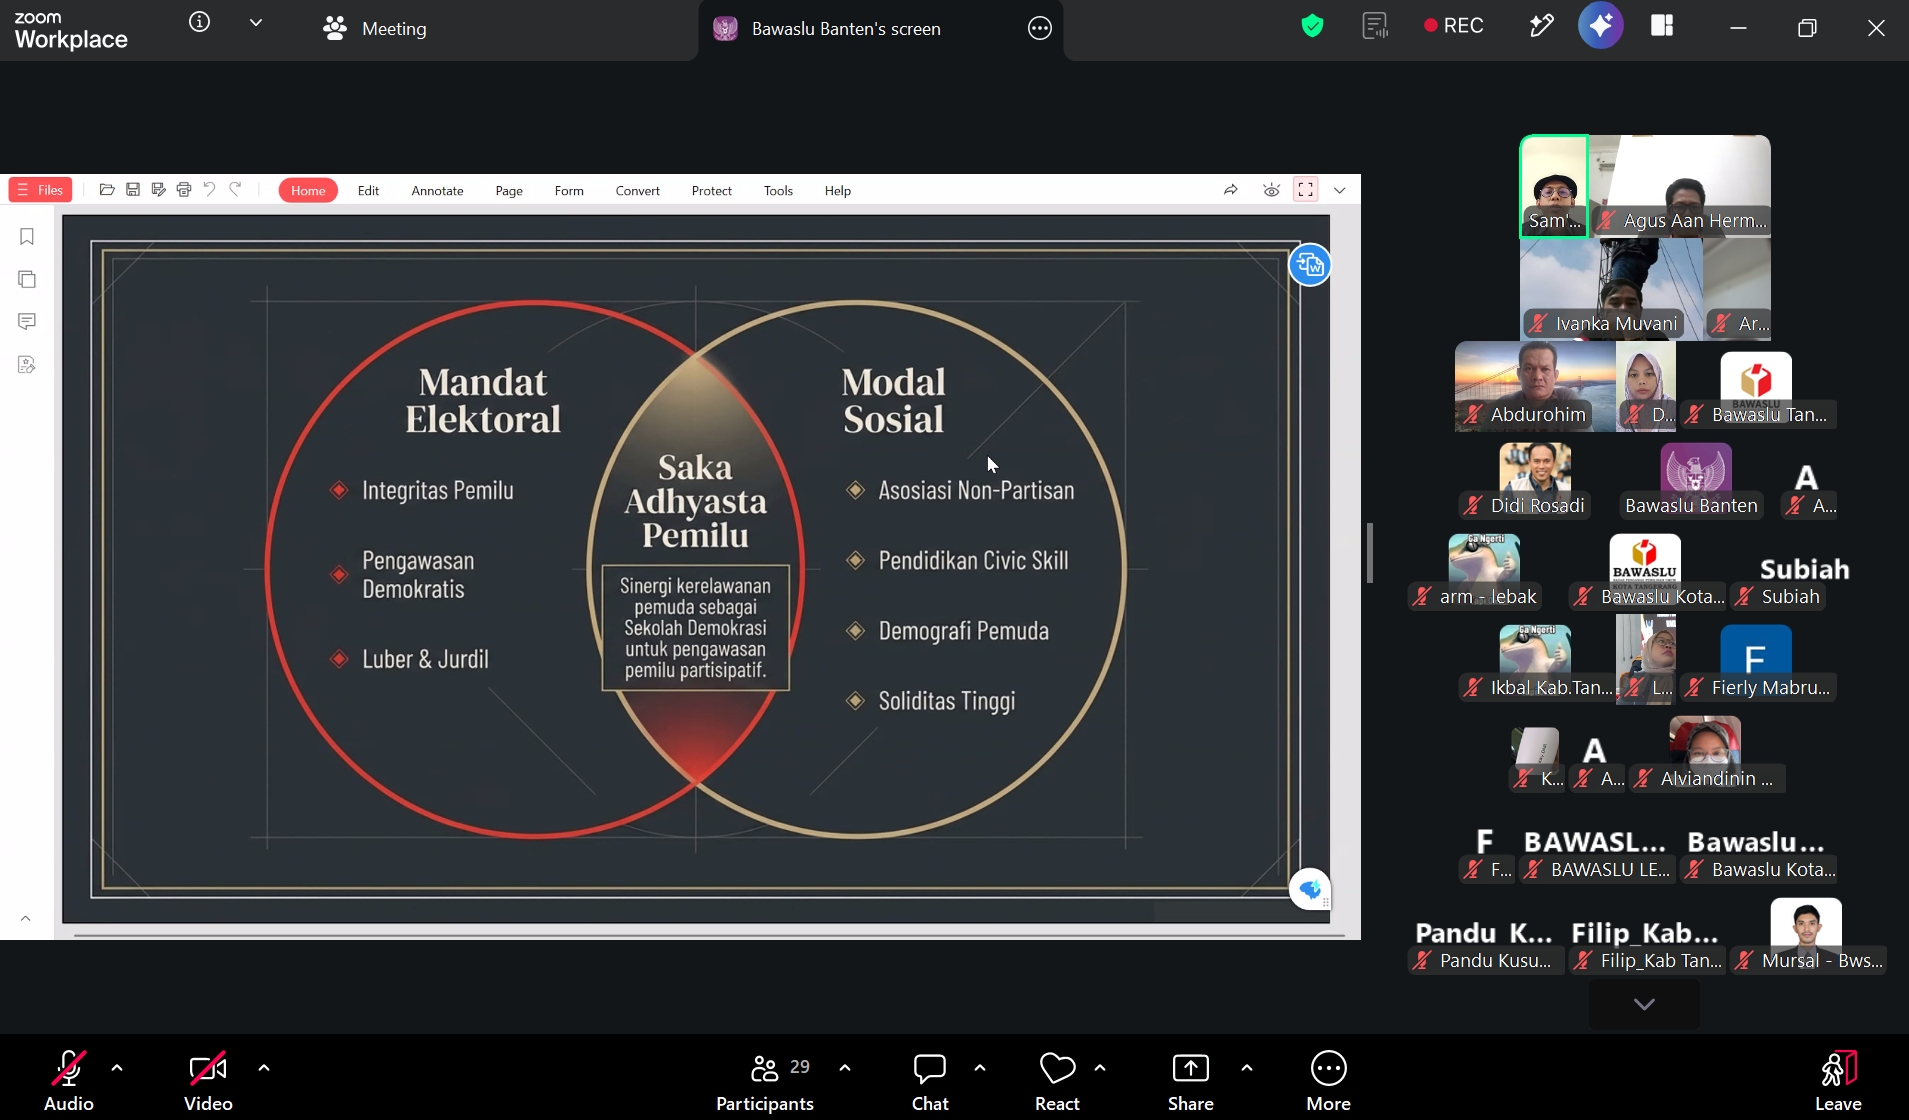Click the encryption shield icon
This screenshot has width=1909, height=1120.
[1312, 26]
